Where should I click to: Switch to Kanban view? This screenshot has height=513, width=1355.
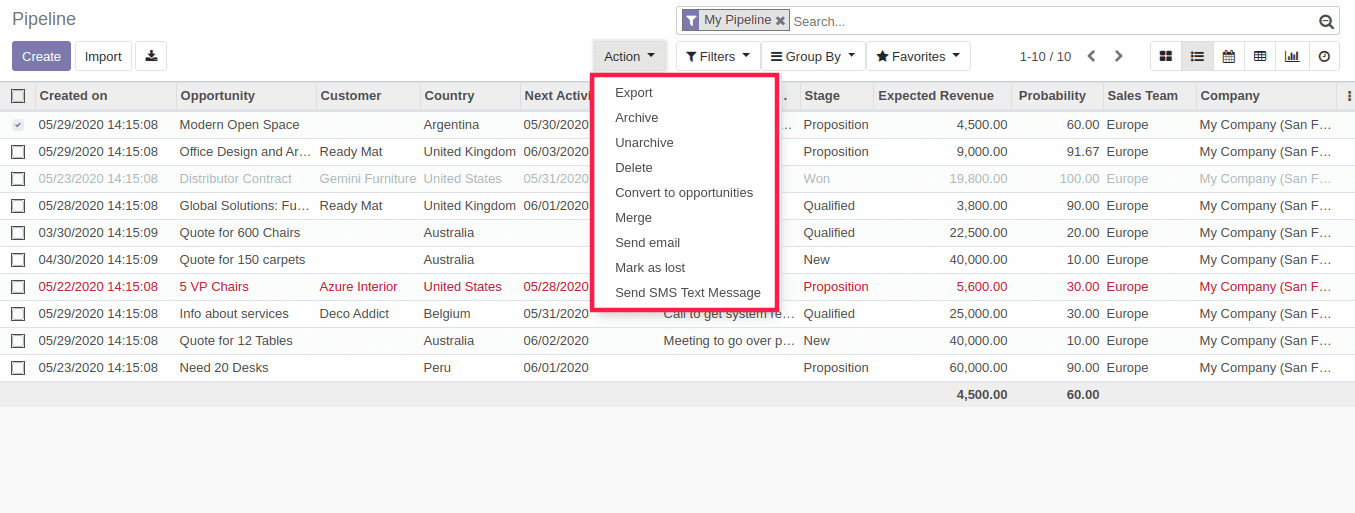[1165, 56]
